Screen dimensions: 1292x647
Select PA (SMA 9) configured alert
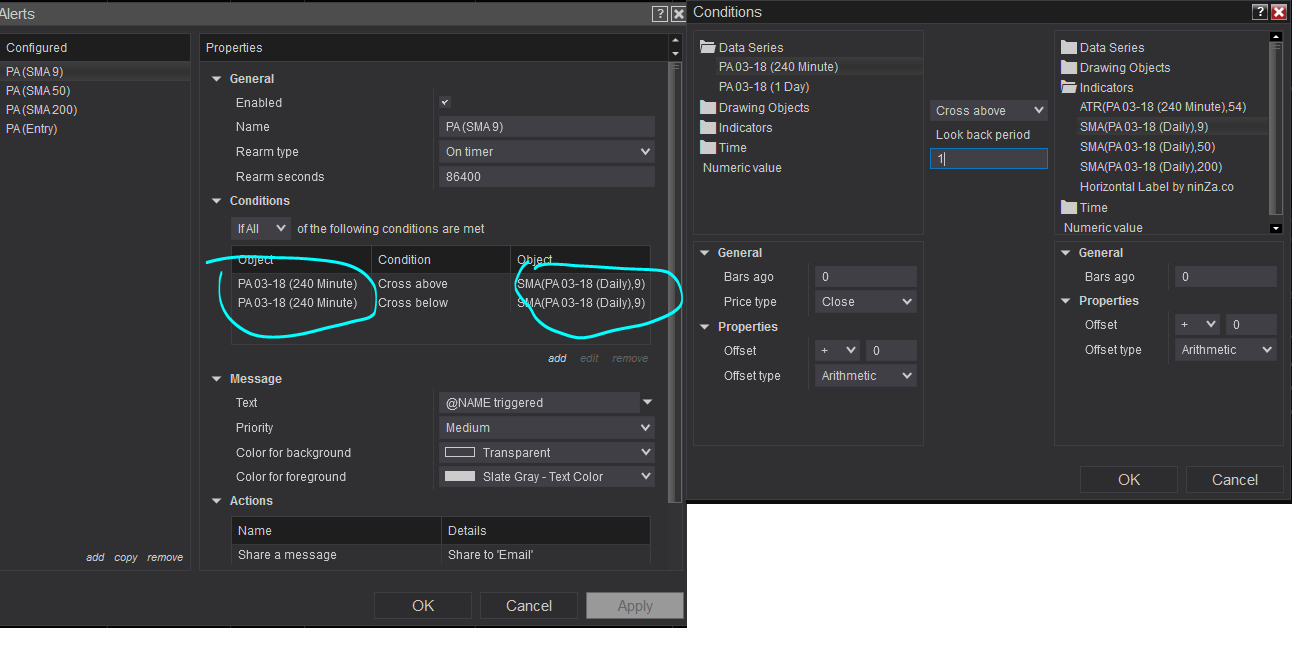95,71
